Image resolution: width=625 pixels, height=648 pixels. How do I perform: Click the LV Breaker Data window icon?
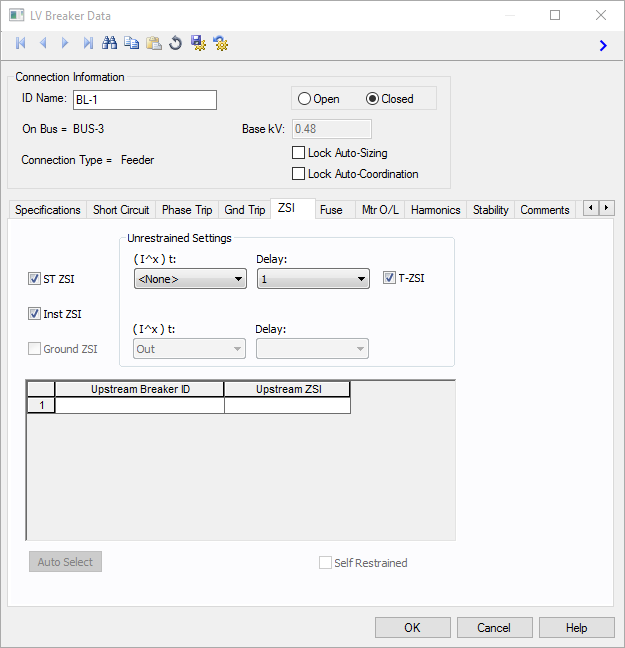(17, 16)
